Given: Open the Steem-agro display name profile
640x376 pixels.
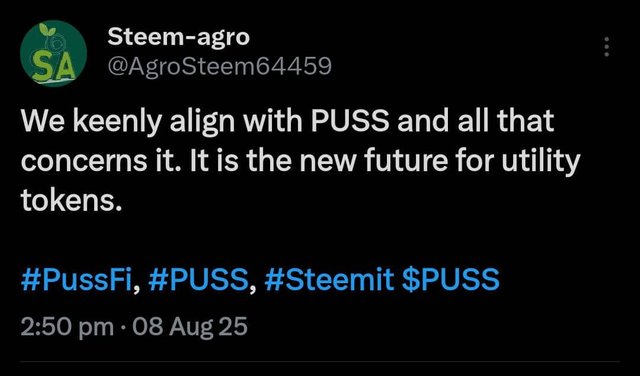Looking at the screenshot, I should 178,38.
